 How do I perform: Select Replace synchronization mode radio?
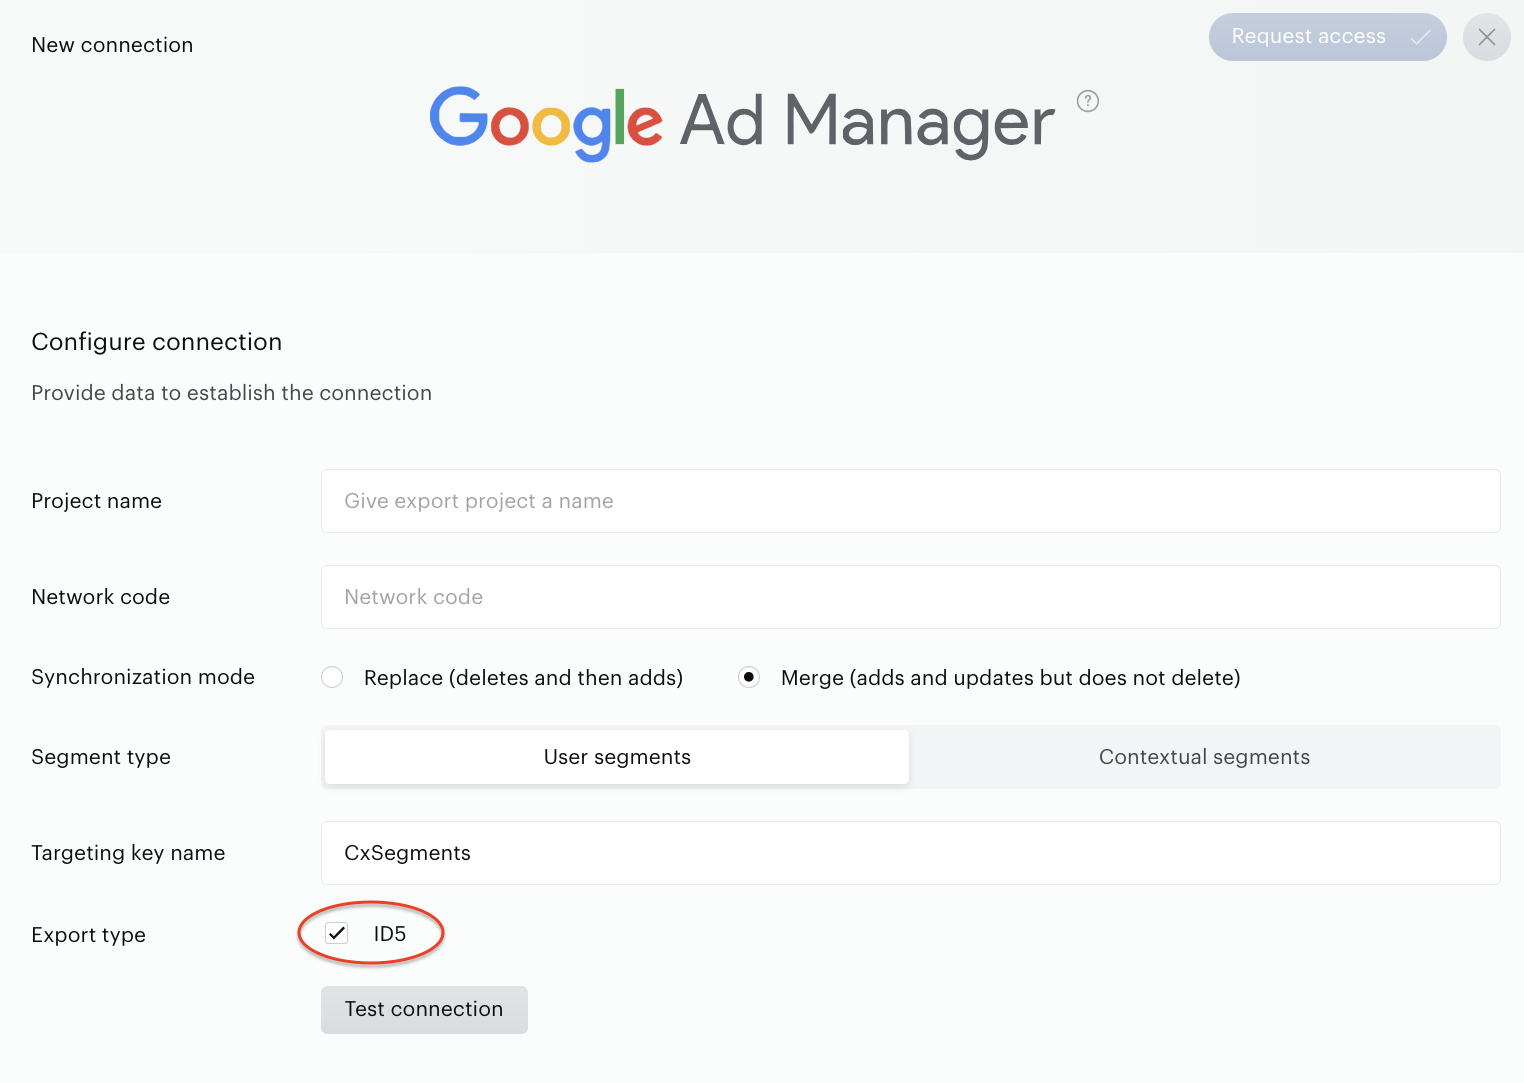pyautogui.click(x=332, y=677)
